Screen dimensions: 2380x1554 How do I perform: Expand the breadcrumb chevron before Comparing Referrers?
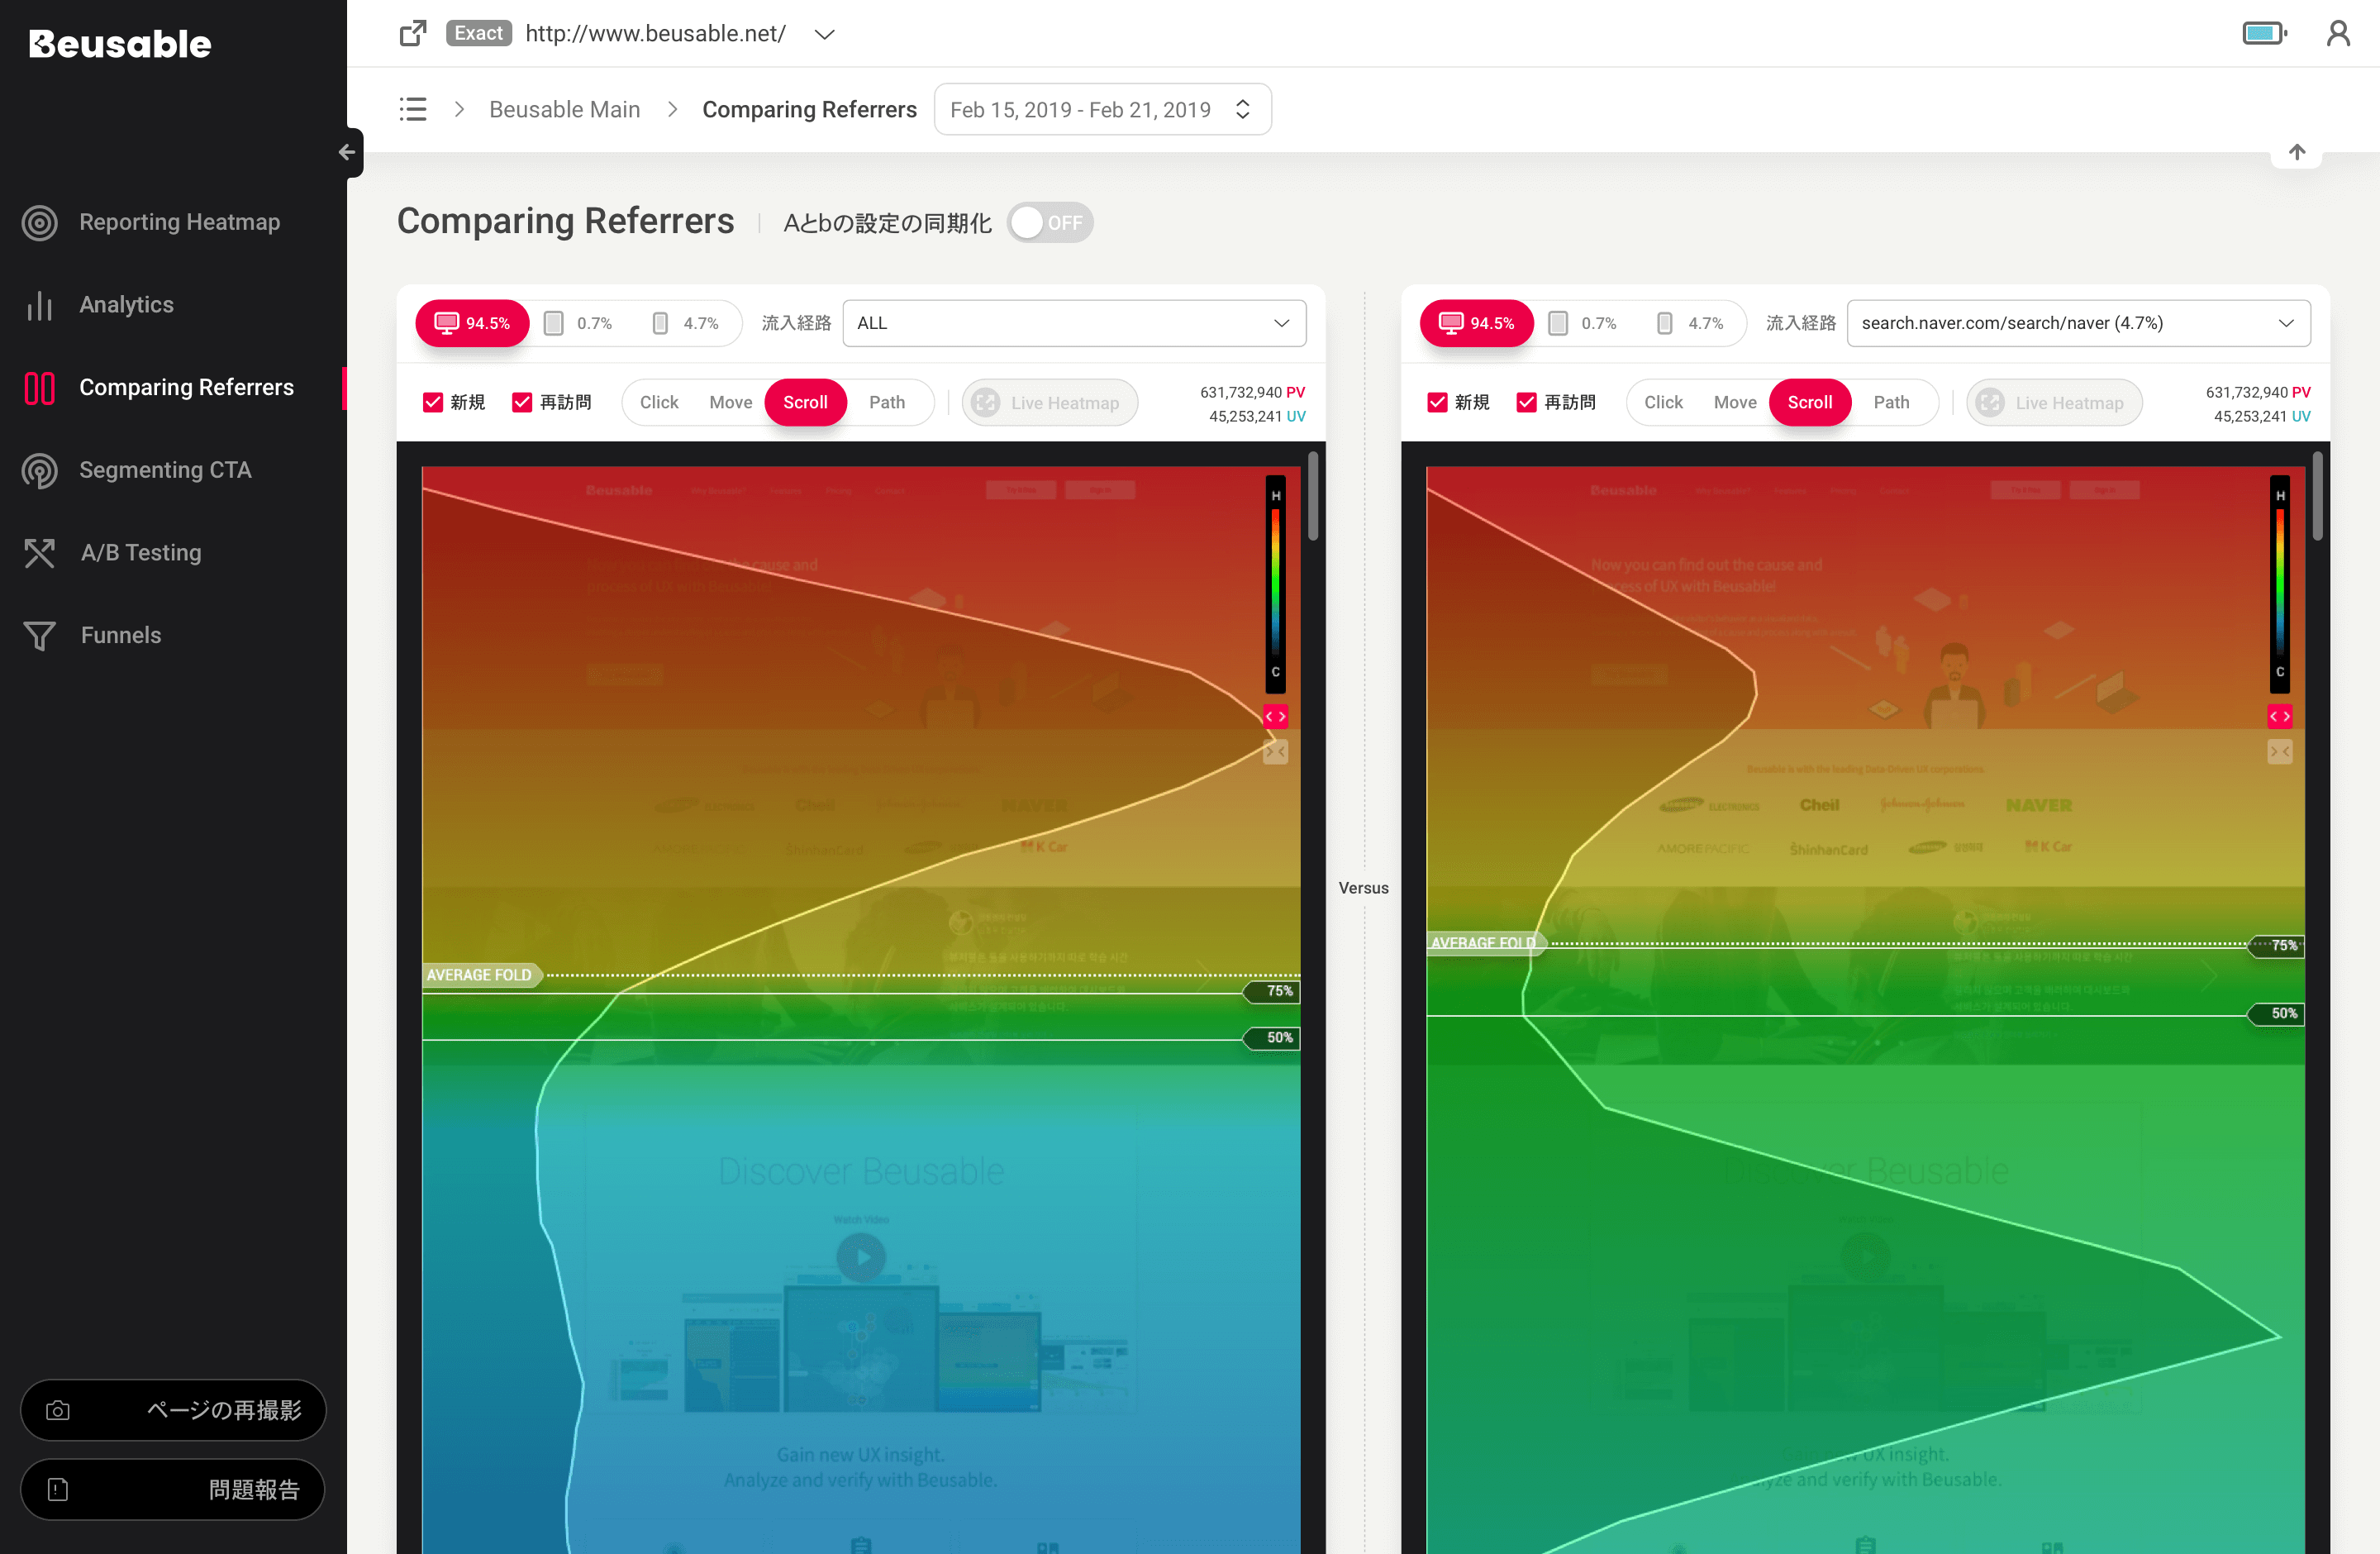tap(672, 109)
